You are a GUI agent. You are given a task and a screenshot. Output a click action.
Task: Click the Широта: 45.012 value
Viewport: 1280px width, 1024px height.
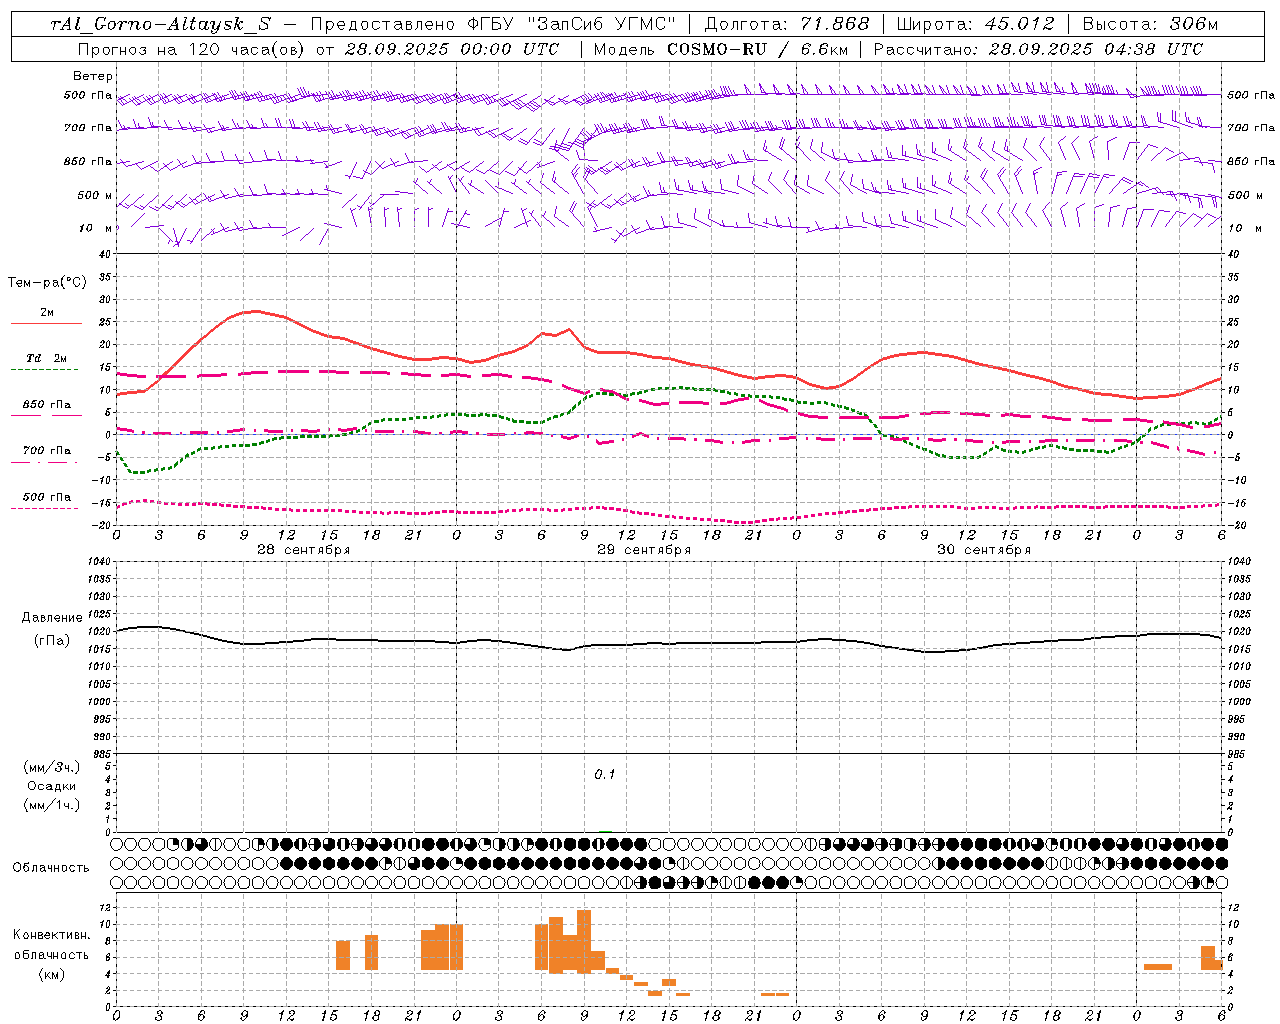tap(976, 25)
